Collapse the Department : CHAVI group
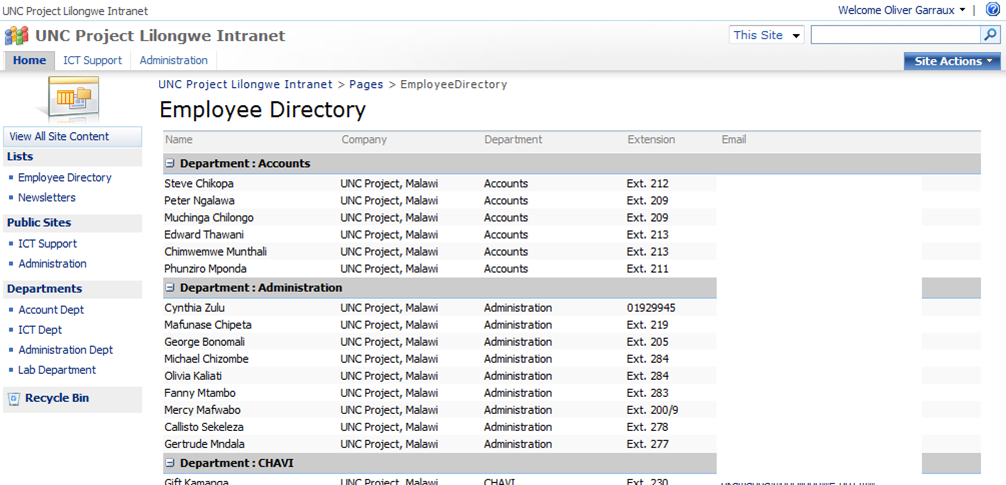1006x485 pixels. (170, 464)
